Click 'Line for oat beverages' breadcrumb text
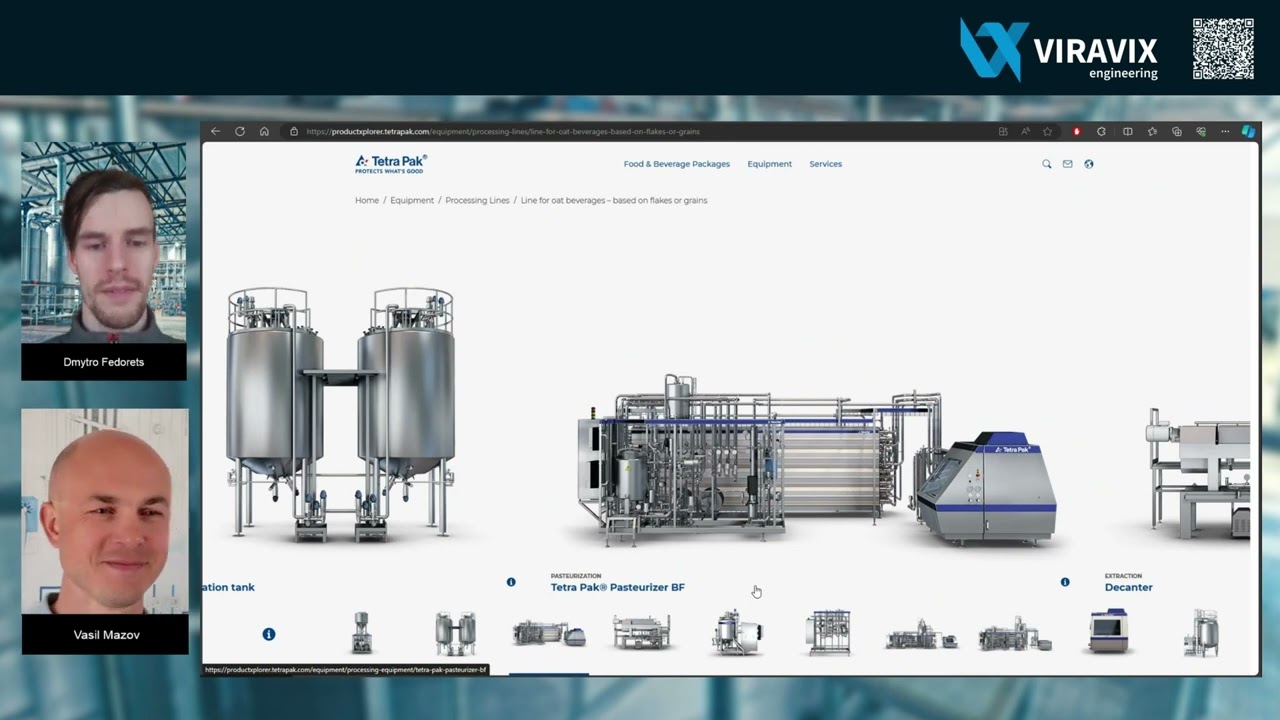 pyautogui.click(x=614, y=200)
